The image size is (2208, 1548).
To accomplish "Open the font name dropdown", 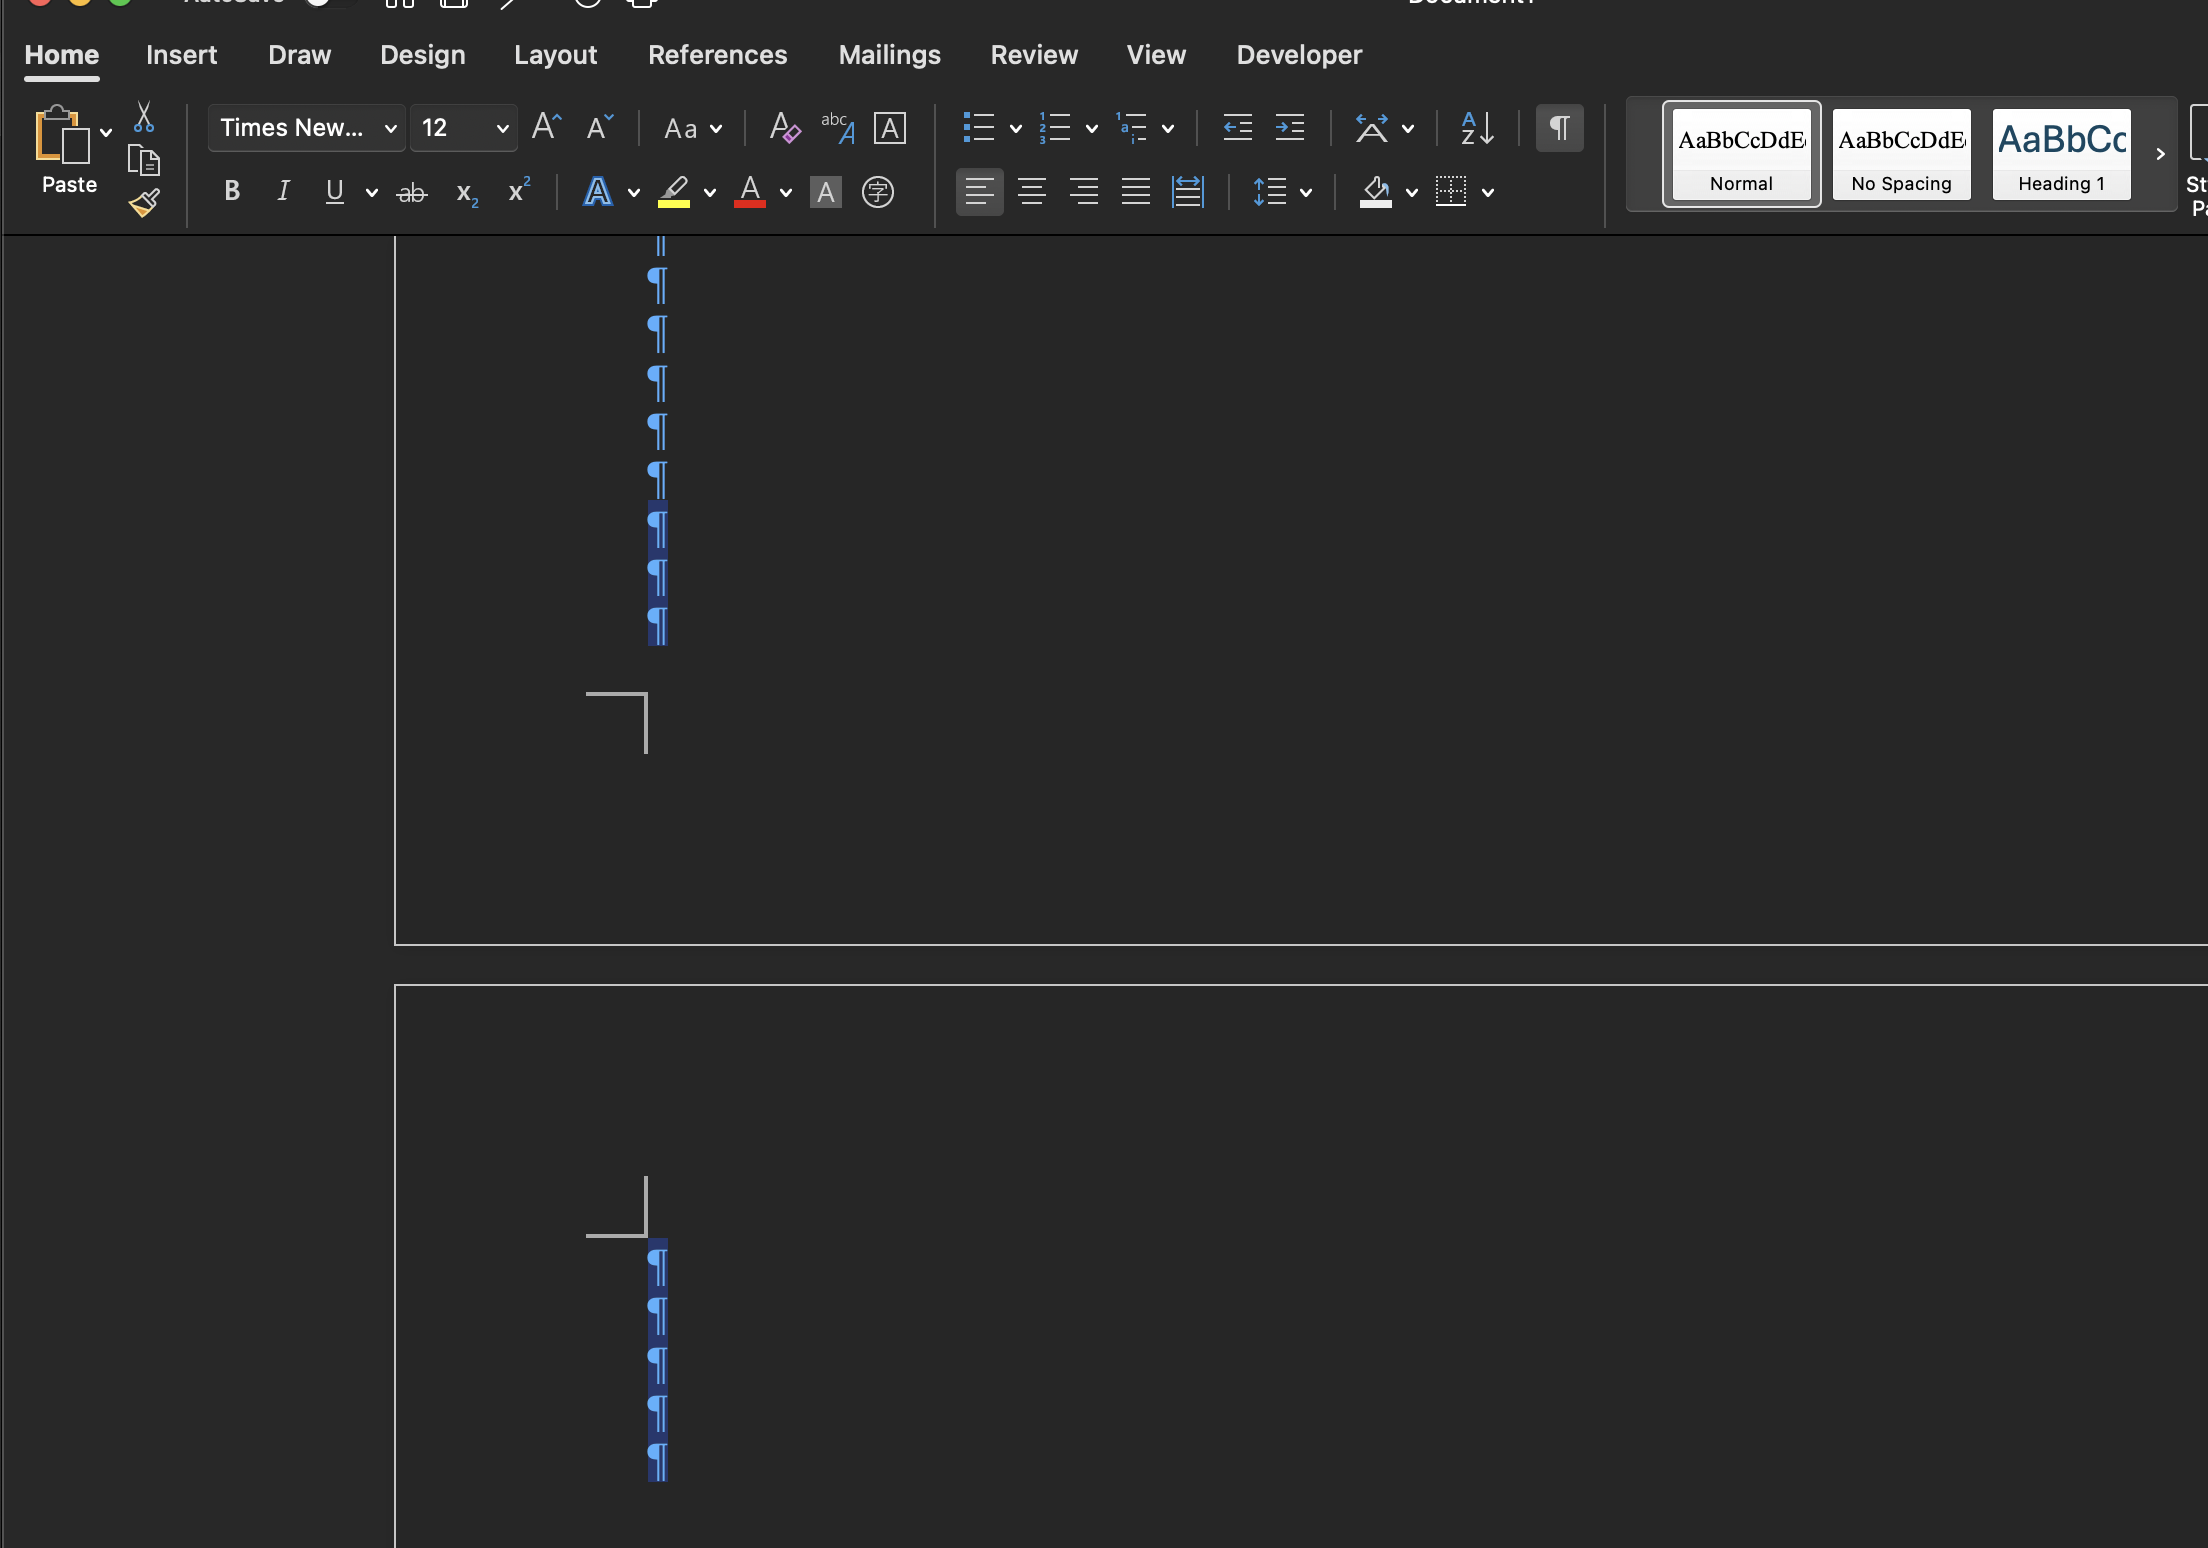I will point(390,128).
